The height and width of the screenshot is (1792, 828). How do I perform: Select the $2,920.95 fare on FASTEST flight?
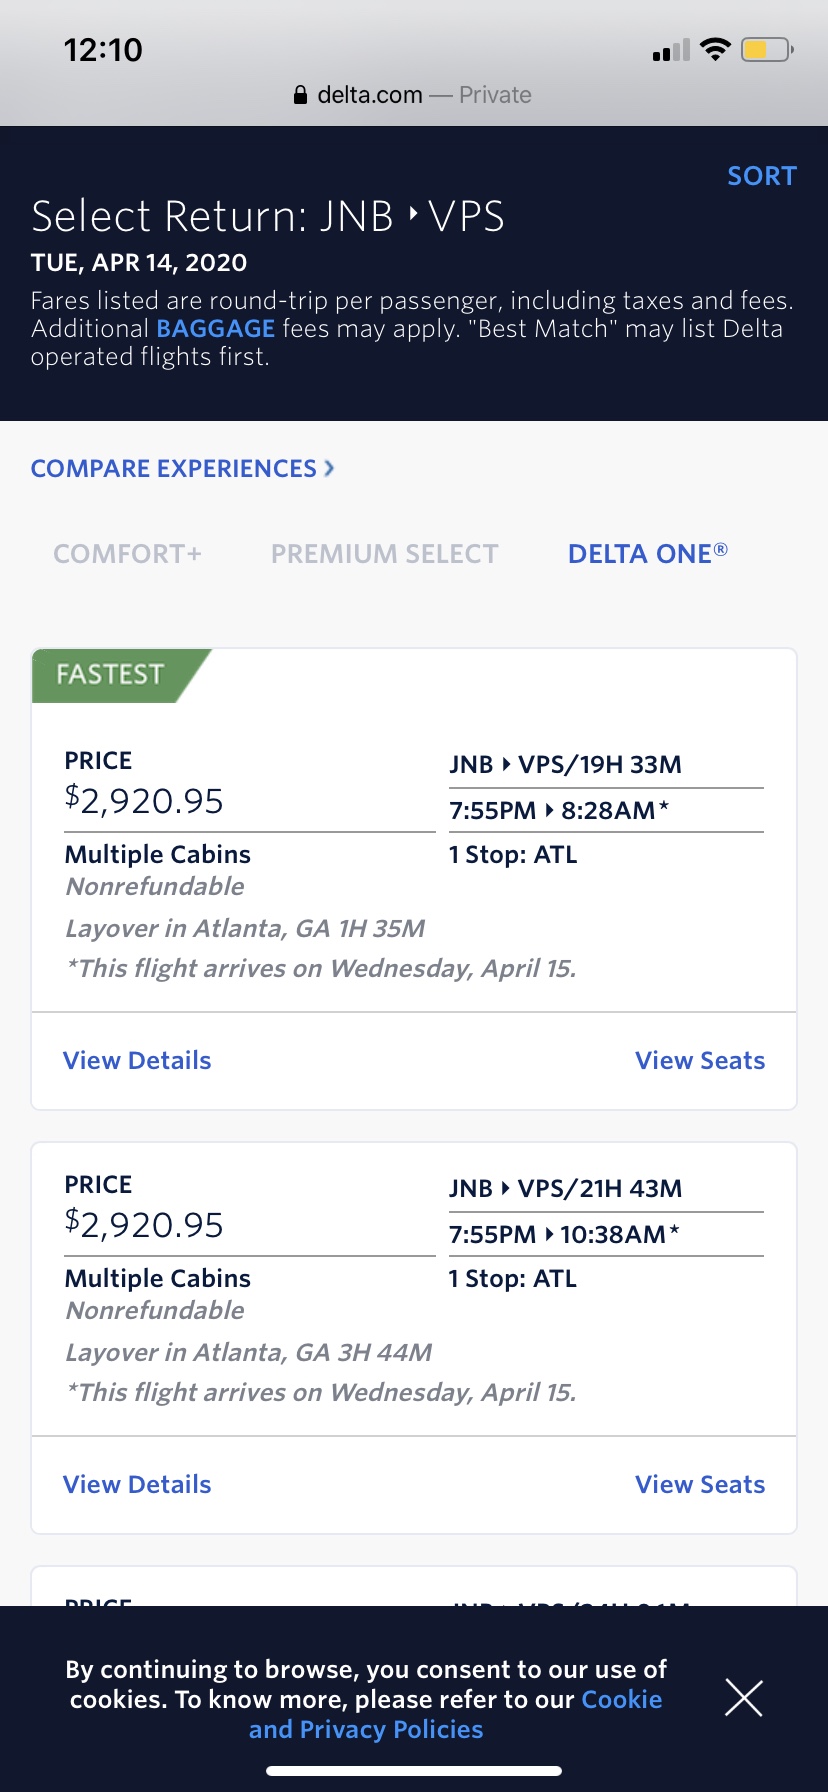point(144,800)
